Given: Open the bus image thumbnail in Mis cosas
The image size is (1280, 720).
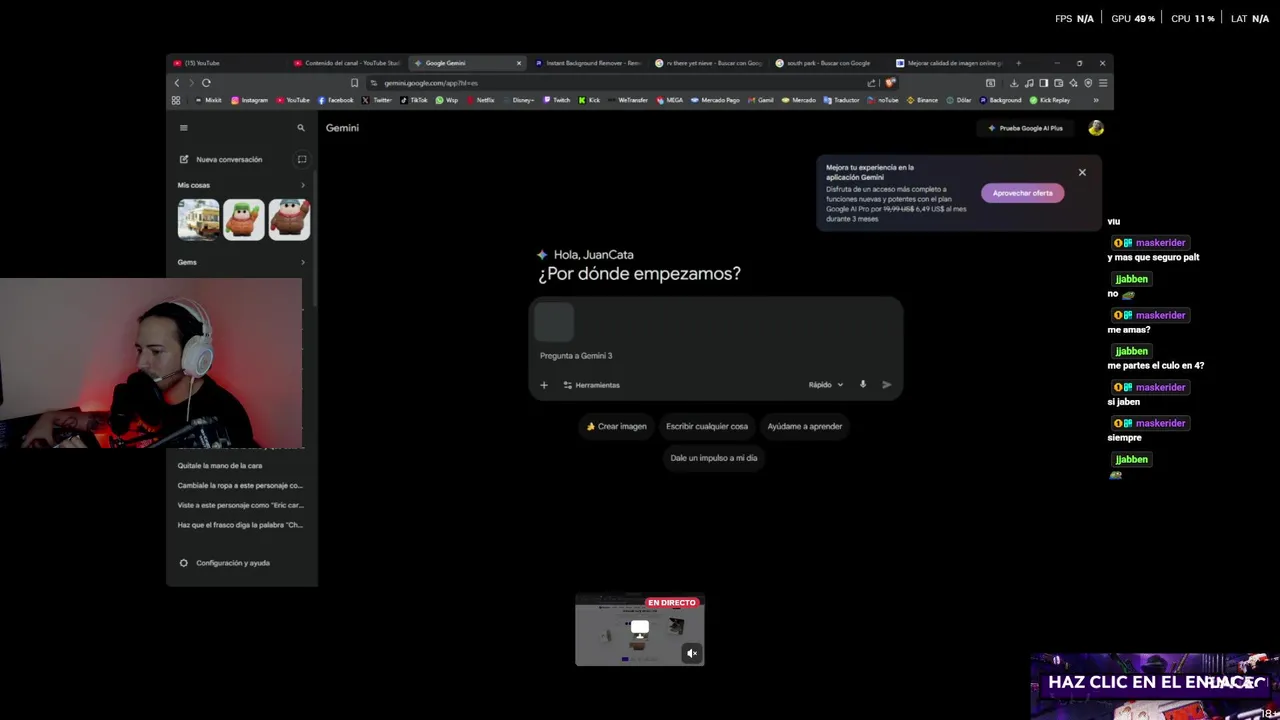Looking at the screenshot, I should 198,220.
